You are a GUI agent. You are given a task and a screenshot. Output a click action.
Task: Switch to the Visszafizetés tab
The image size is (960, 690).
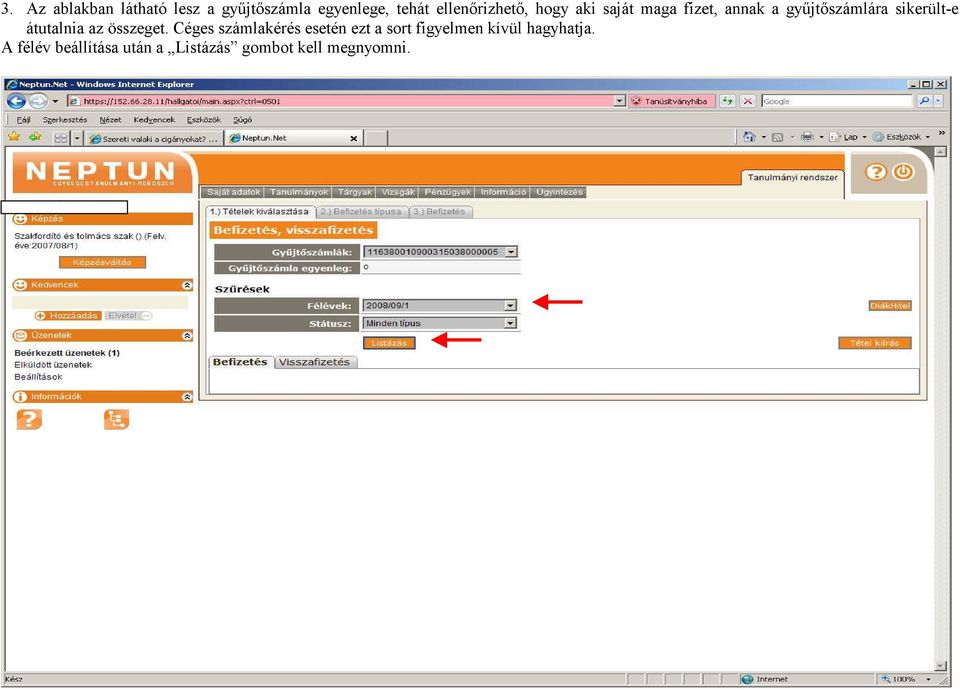click(x=314, y=362)
